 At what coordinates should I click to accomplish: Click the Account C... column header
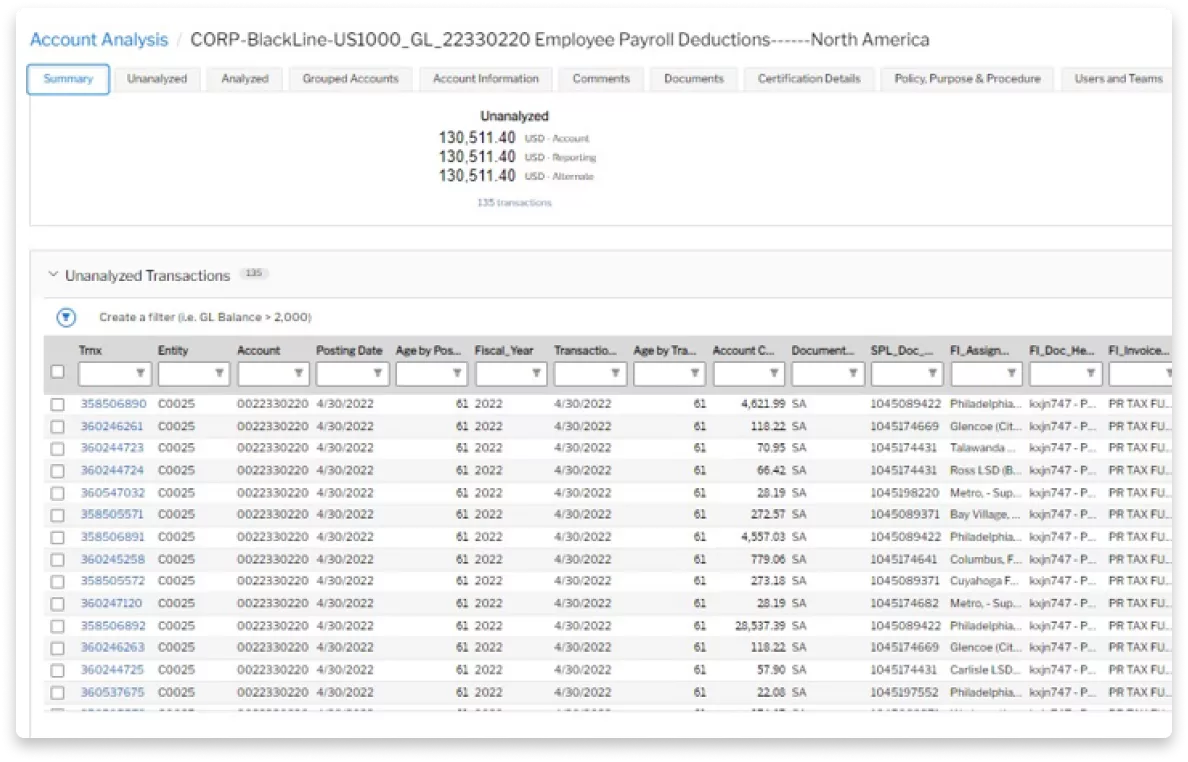tap(743, 351)
